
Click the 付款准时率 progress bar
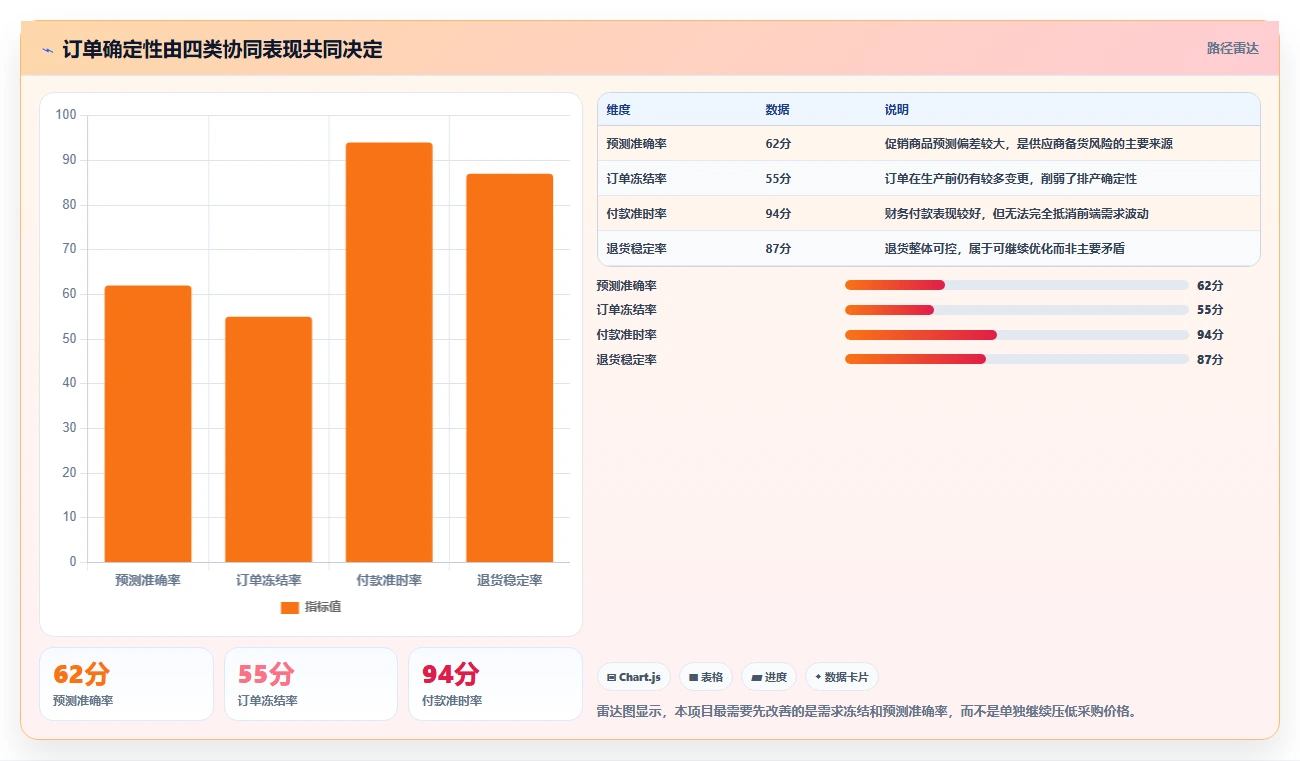tap(1016, 335)
